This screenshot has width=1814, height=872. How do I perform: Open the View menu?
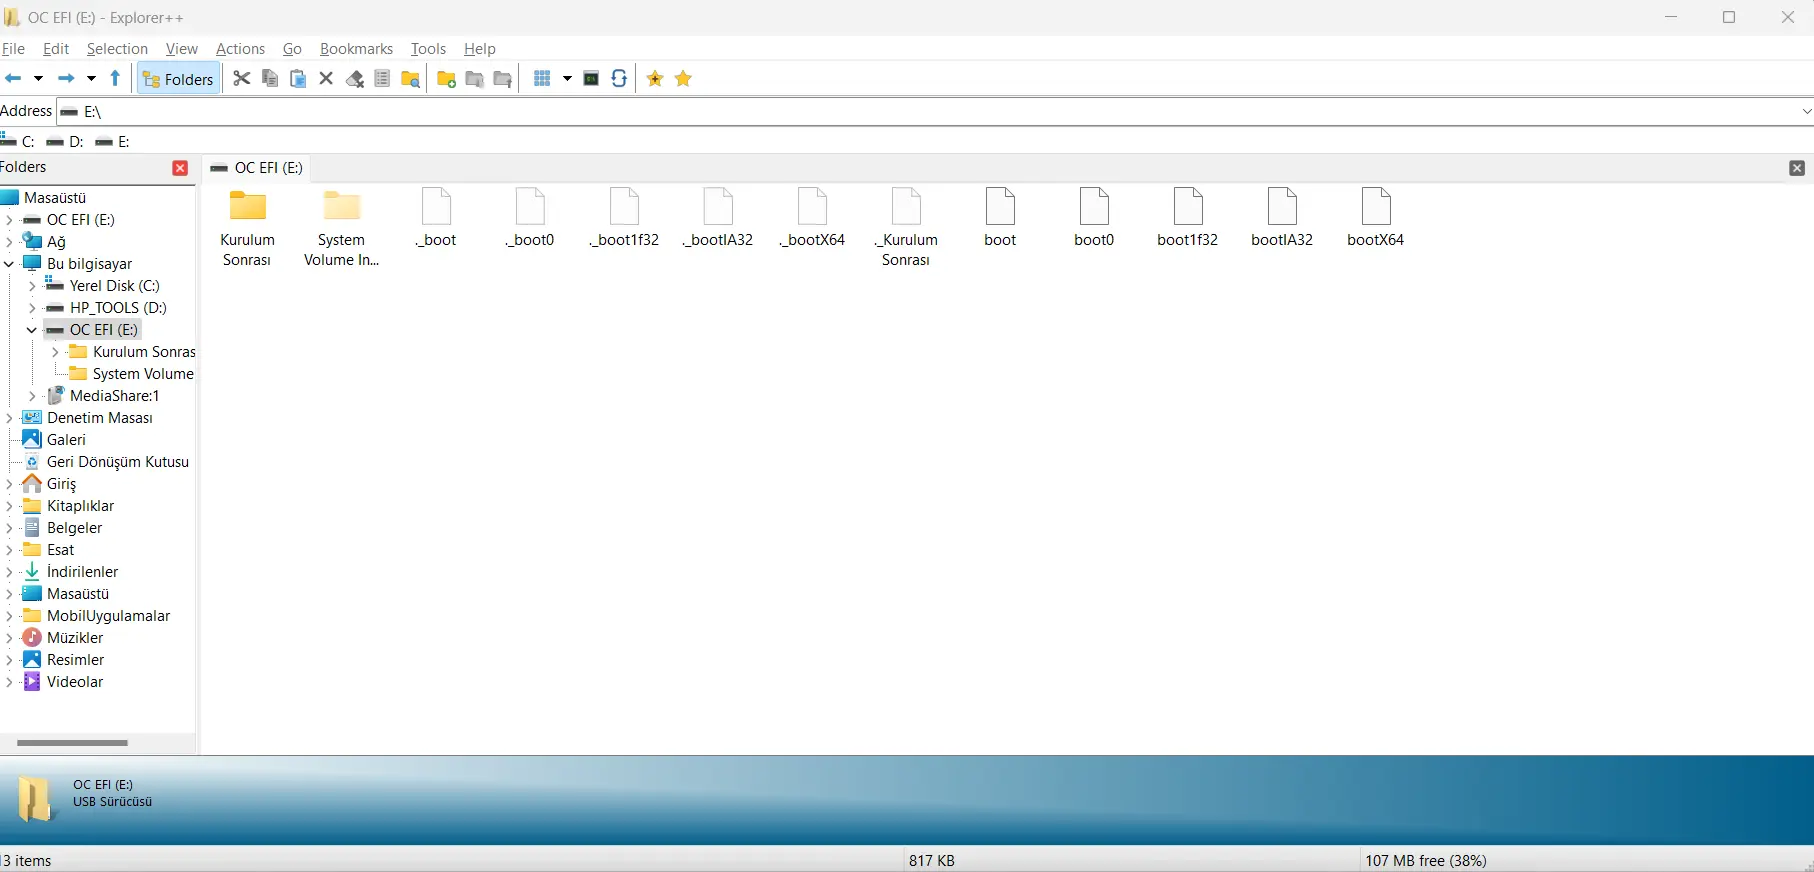click(181, 49)
